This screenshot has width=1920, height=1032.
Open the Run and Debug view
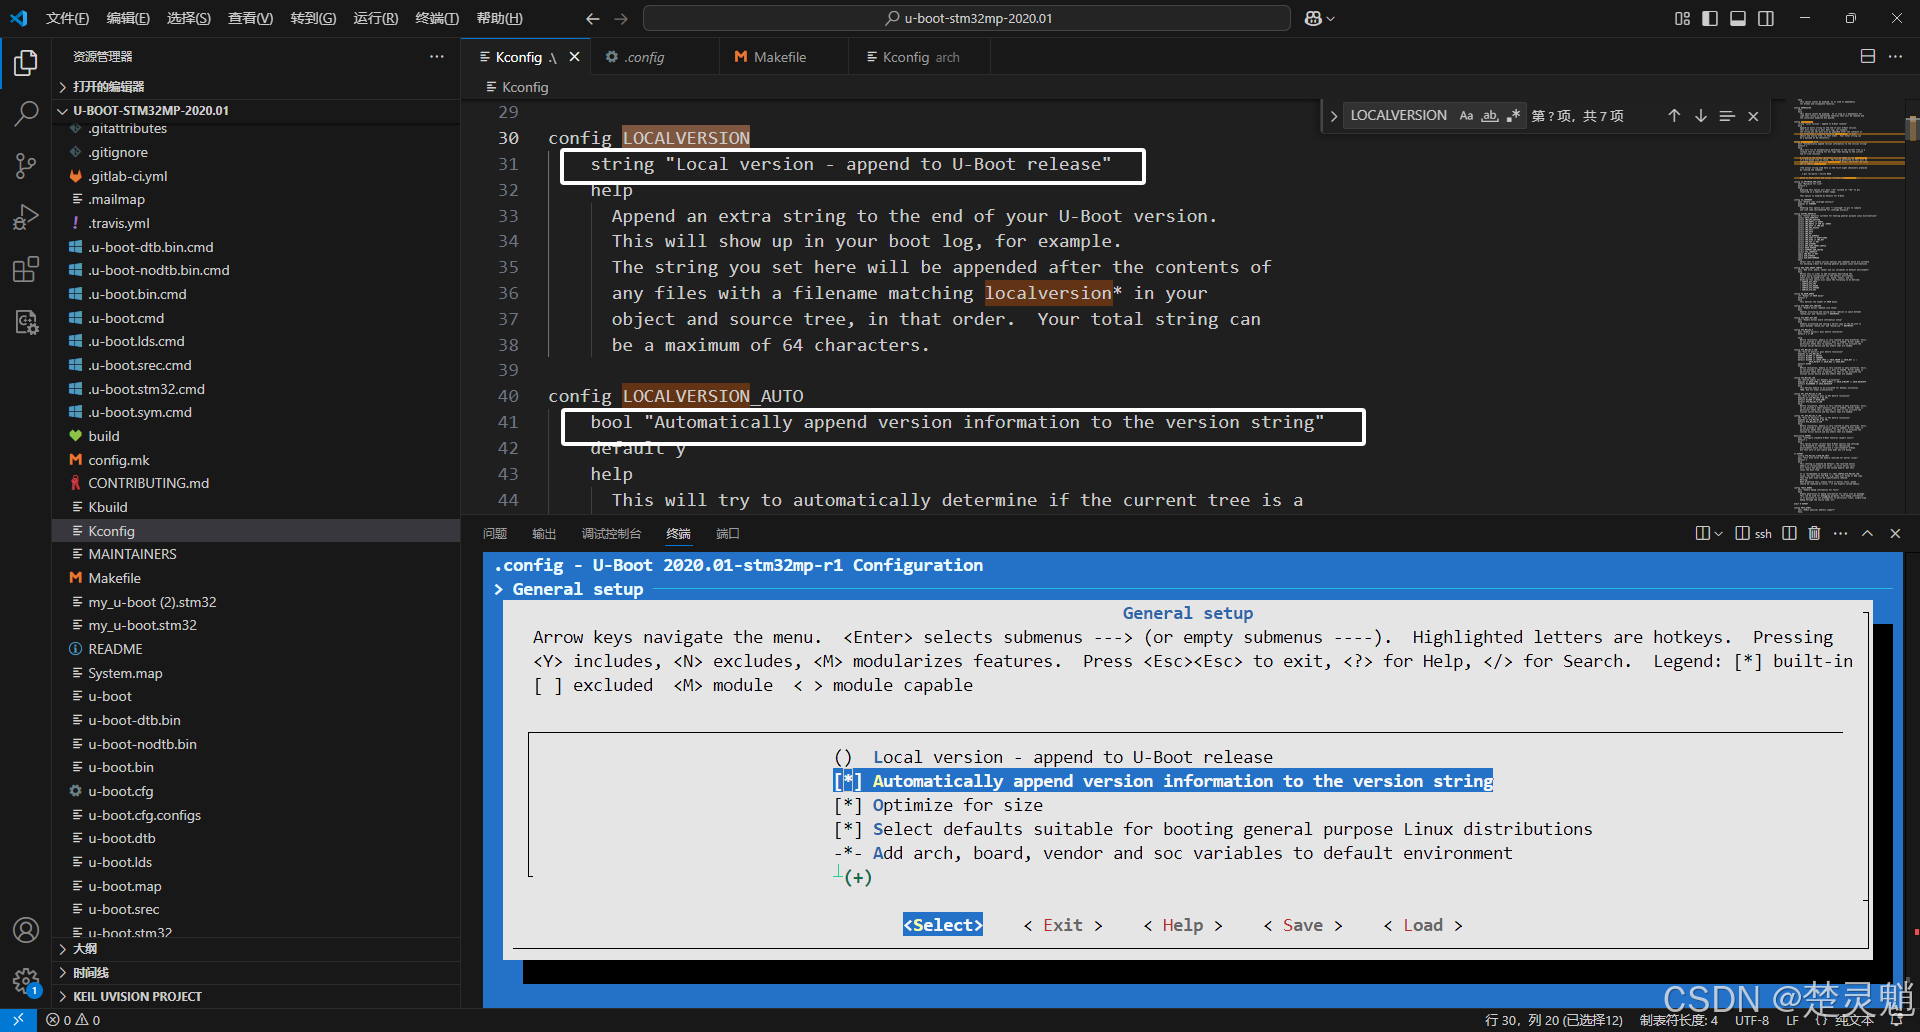pos(26,217)
